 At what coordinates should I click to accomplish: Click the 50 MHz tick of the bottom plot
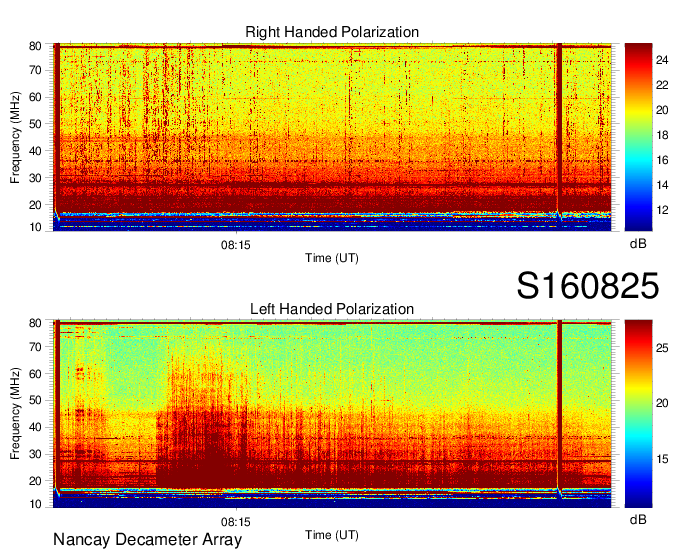(x=35, y=400)
